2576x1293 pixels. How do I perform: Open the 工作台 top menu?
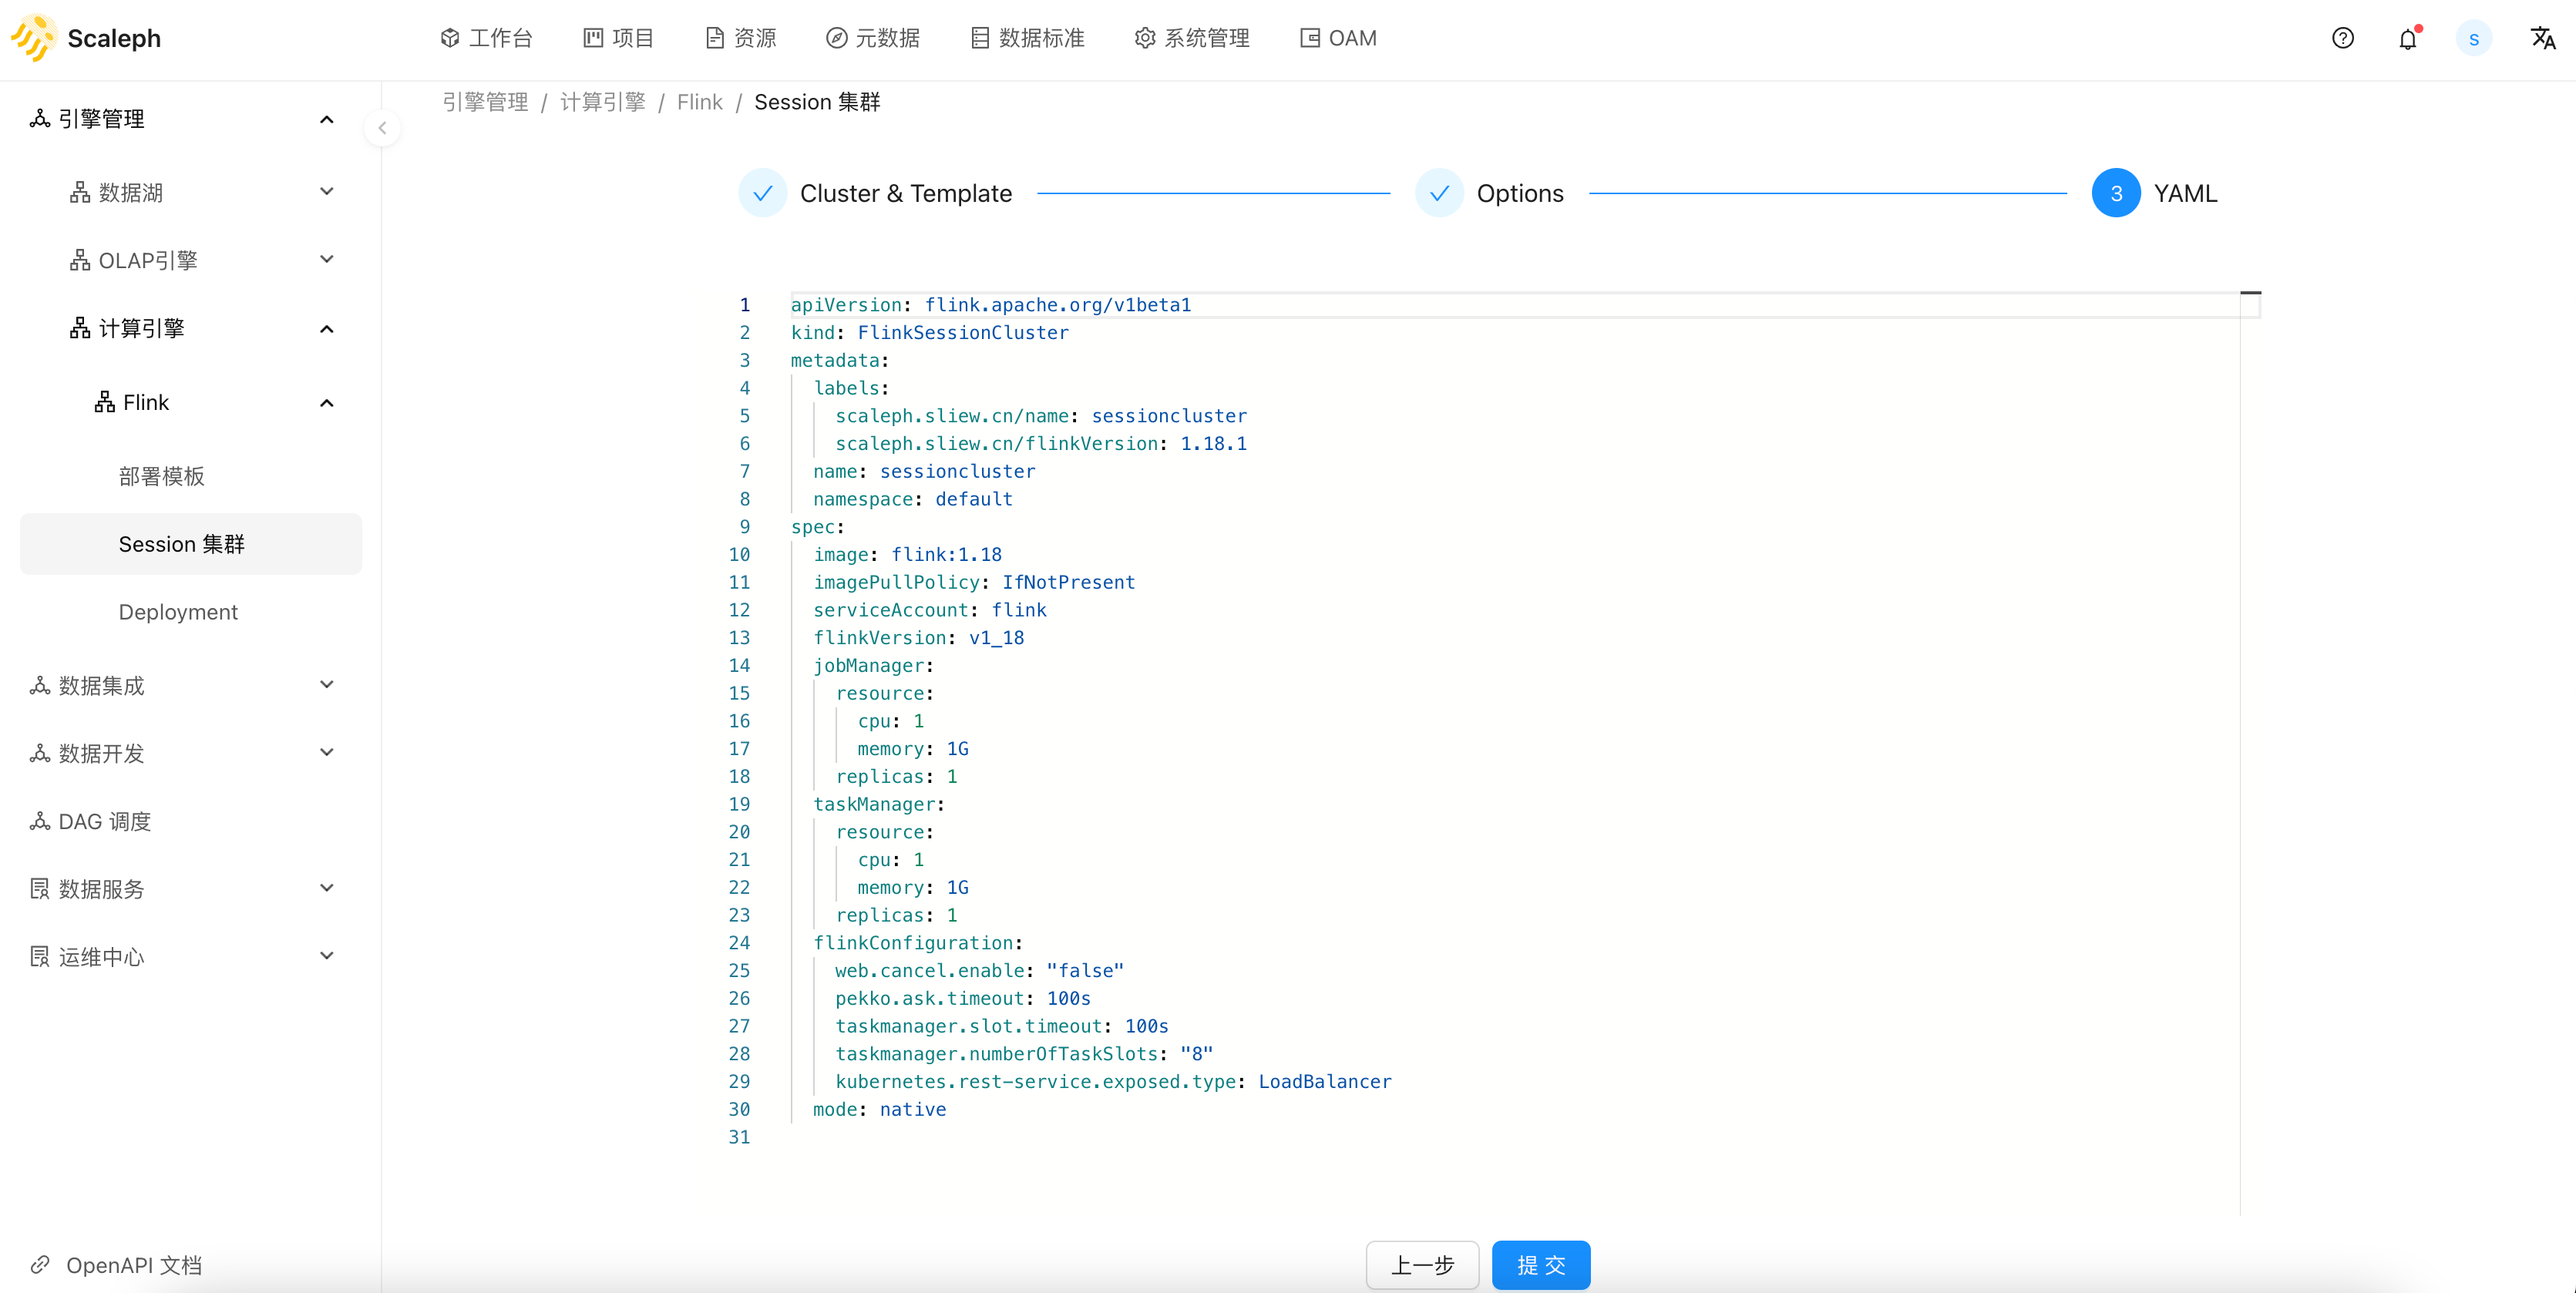pos(486,38)
